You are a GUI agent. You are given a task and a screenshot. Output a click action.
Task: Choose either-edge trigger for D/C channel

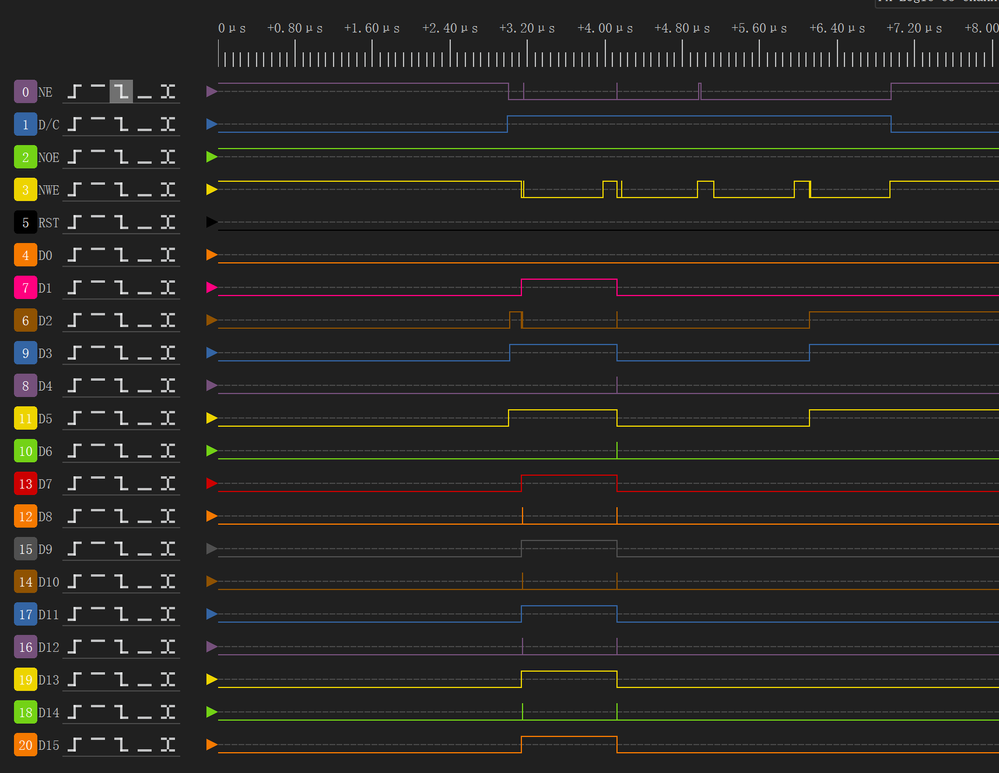pyautogui.click(x=168, y=124)
